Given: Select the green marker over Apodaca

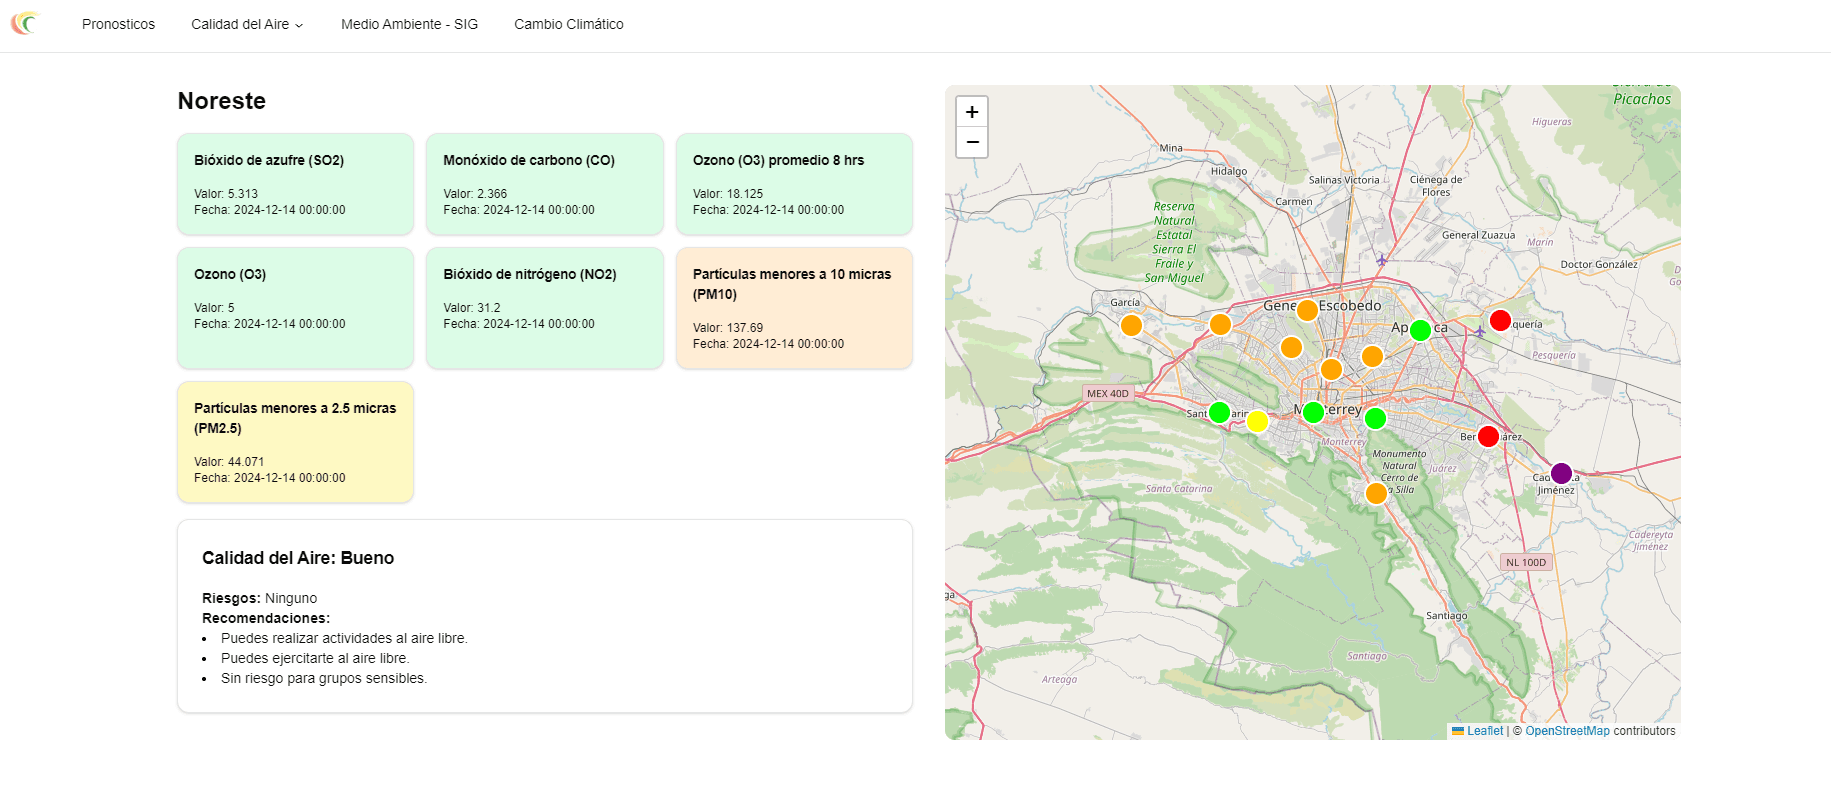Looking at the screenshot, I should tap(1420, 330).
